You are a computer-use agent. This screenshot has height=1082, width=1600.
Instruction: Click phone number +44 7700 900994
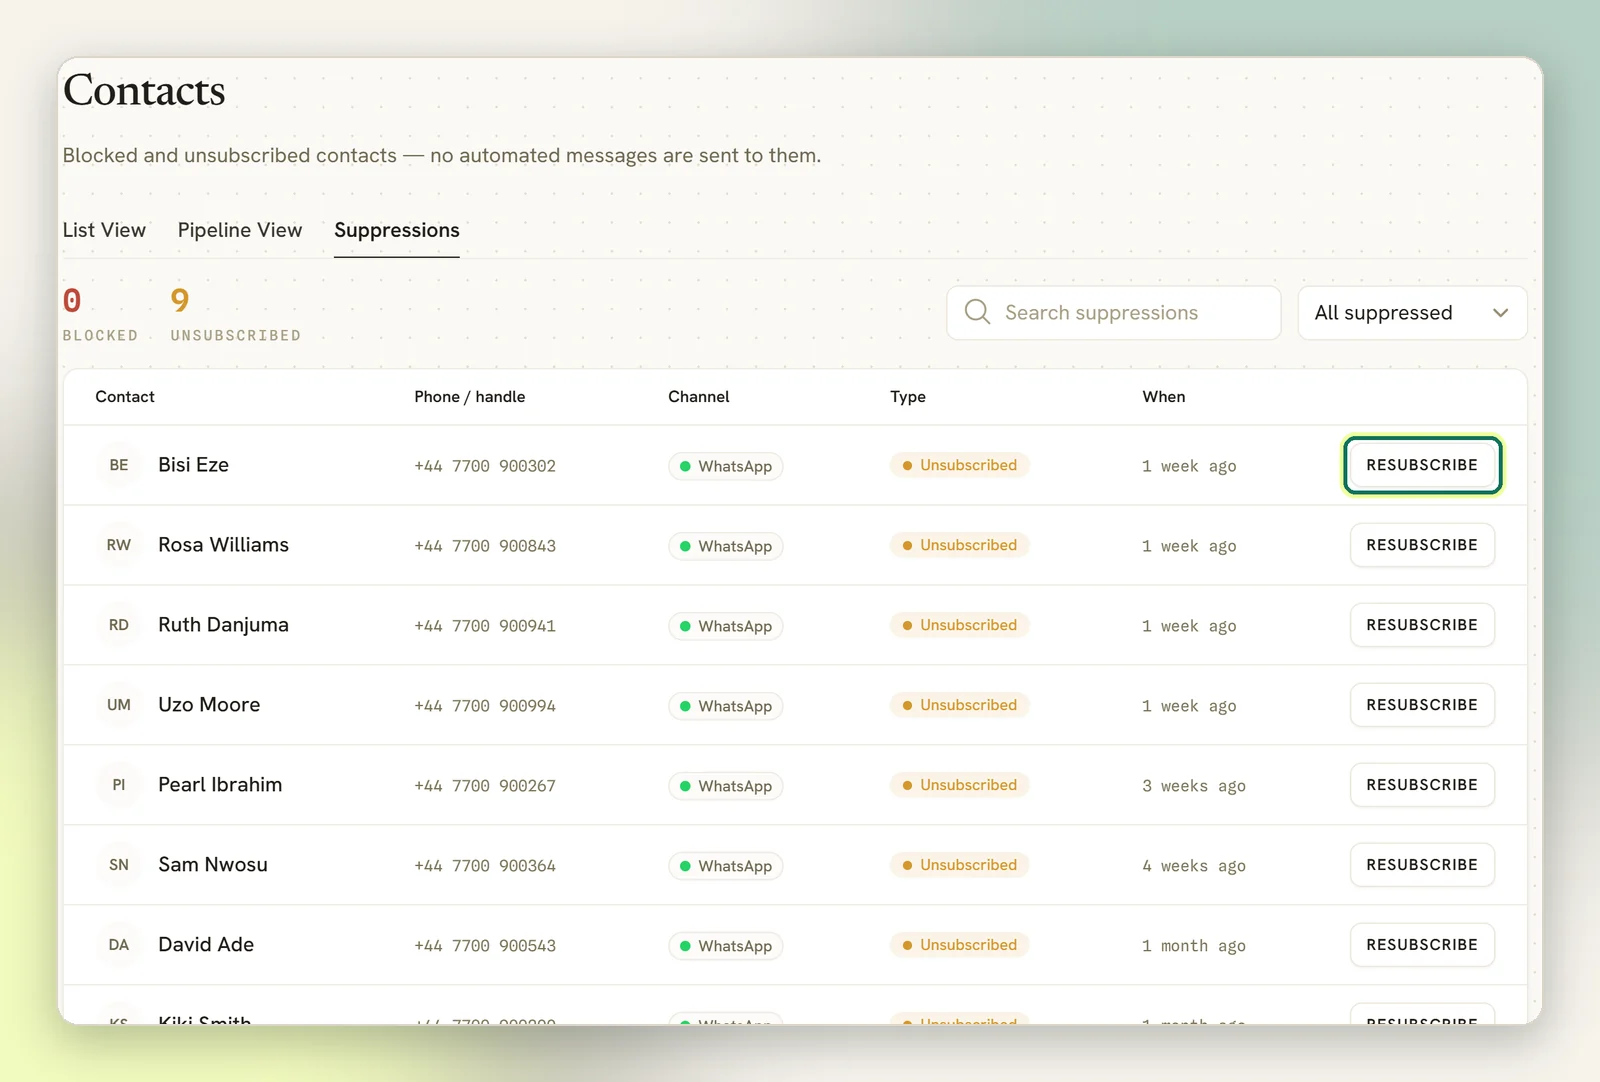click(x=485, y=706)
